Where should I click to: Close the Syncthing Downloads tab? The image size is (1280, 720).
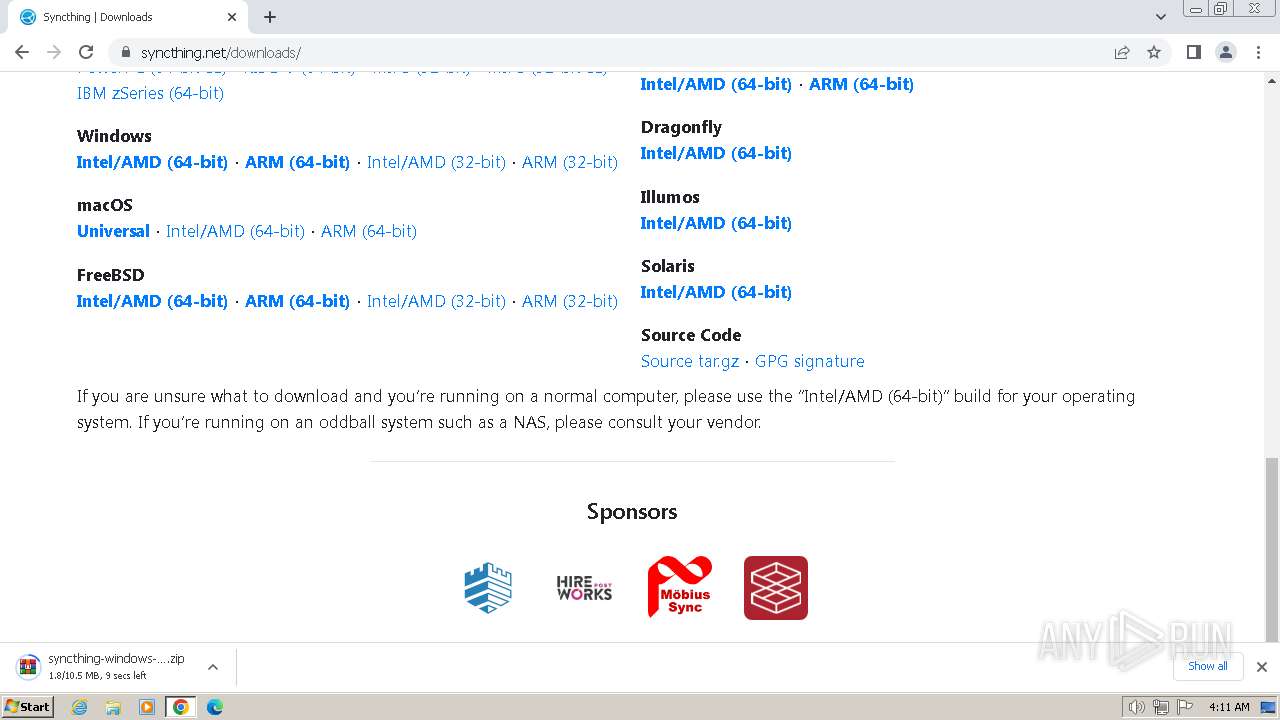[232, 17]
